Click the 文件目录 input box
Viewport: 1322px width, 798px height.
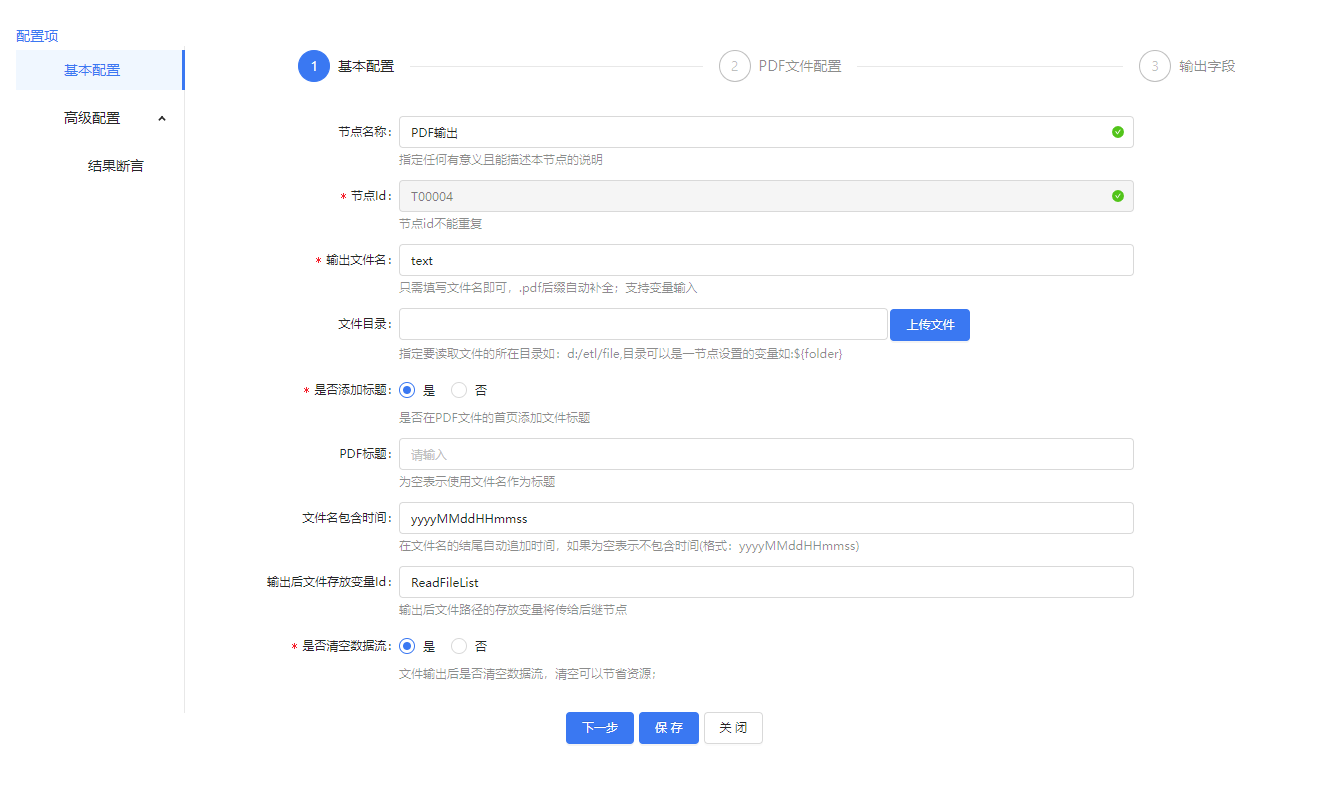click(642, 324)
